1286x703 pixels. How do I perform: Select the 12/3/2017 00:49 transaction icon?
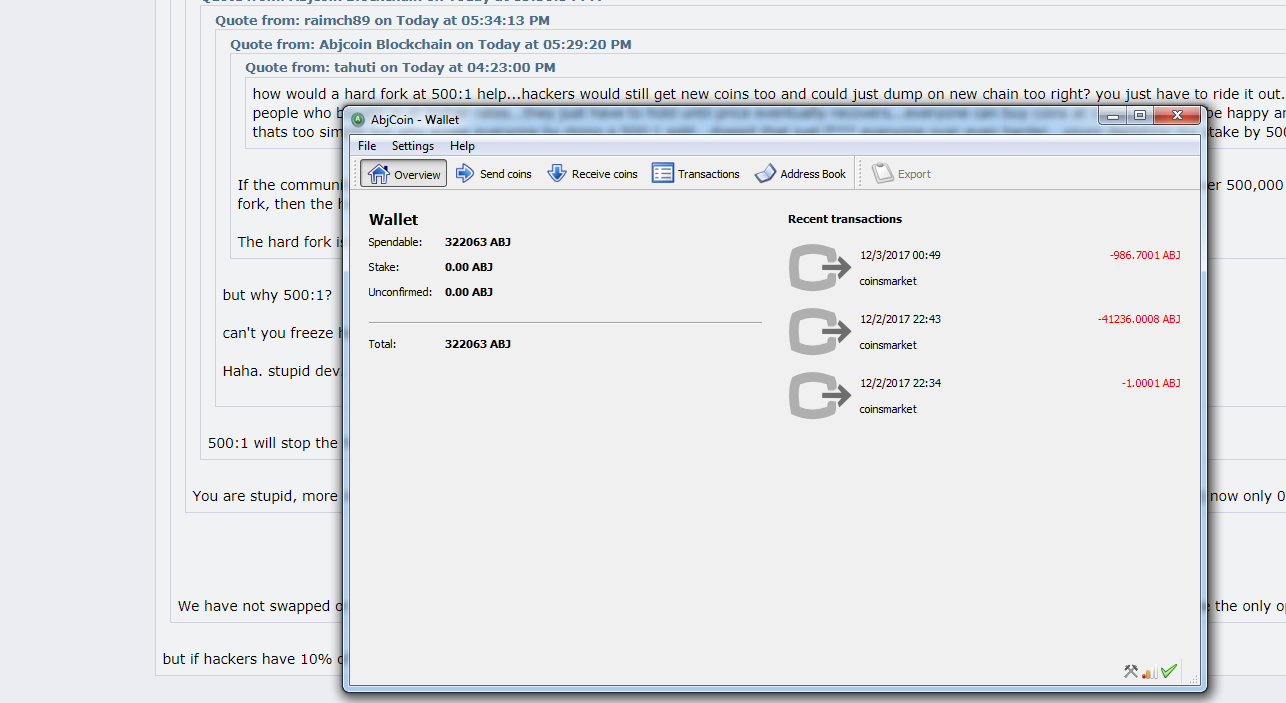pos(820,268)
